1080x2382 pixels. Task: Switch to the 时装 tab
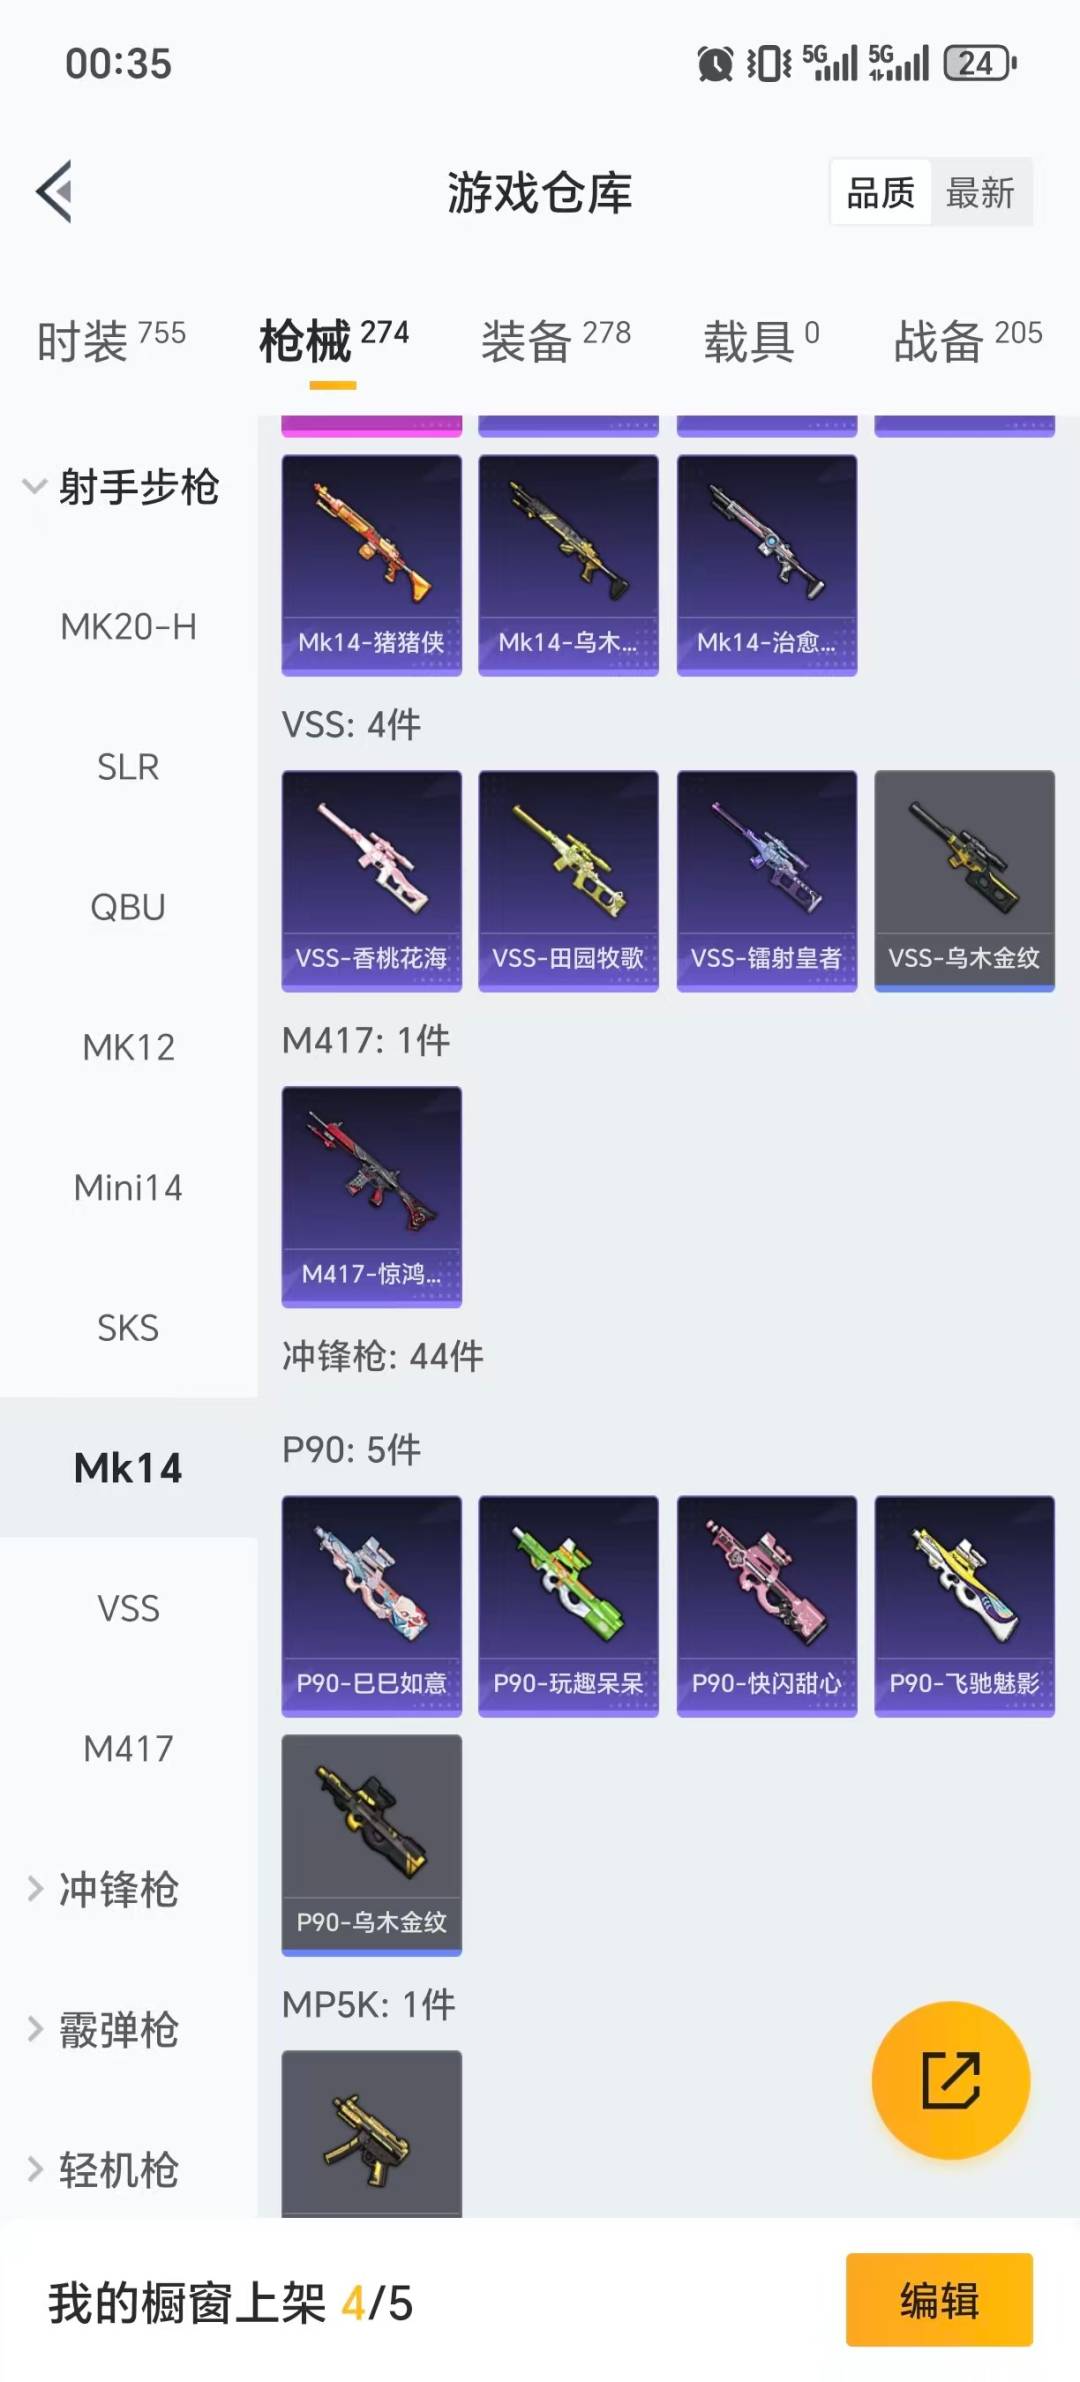click(x=111, y=341)
